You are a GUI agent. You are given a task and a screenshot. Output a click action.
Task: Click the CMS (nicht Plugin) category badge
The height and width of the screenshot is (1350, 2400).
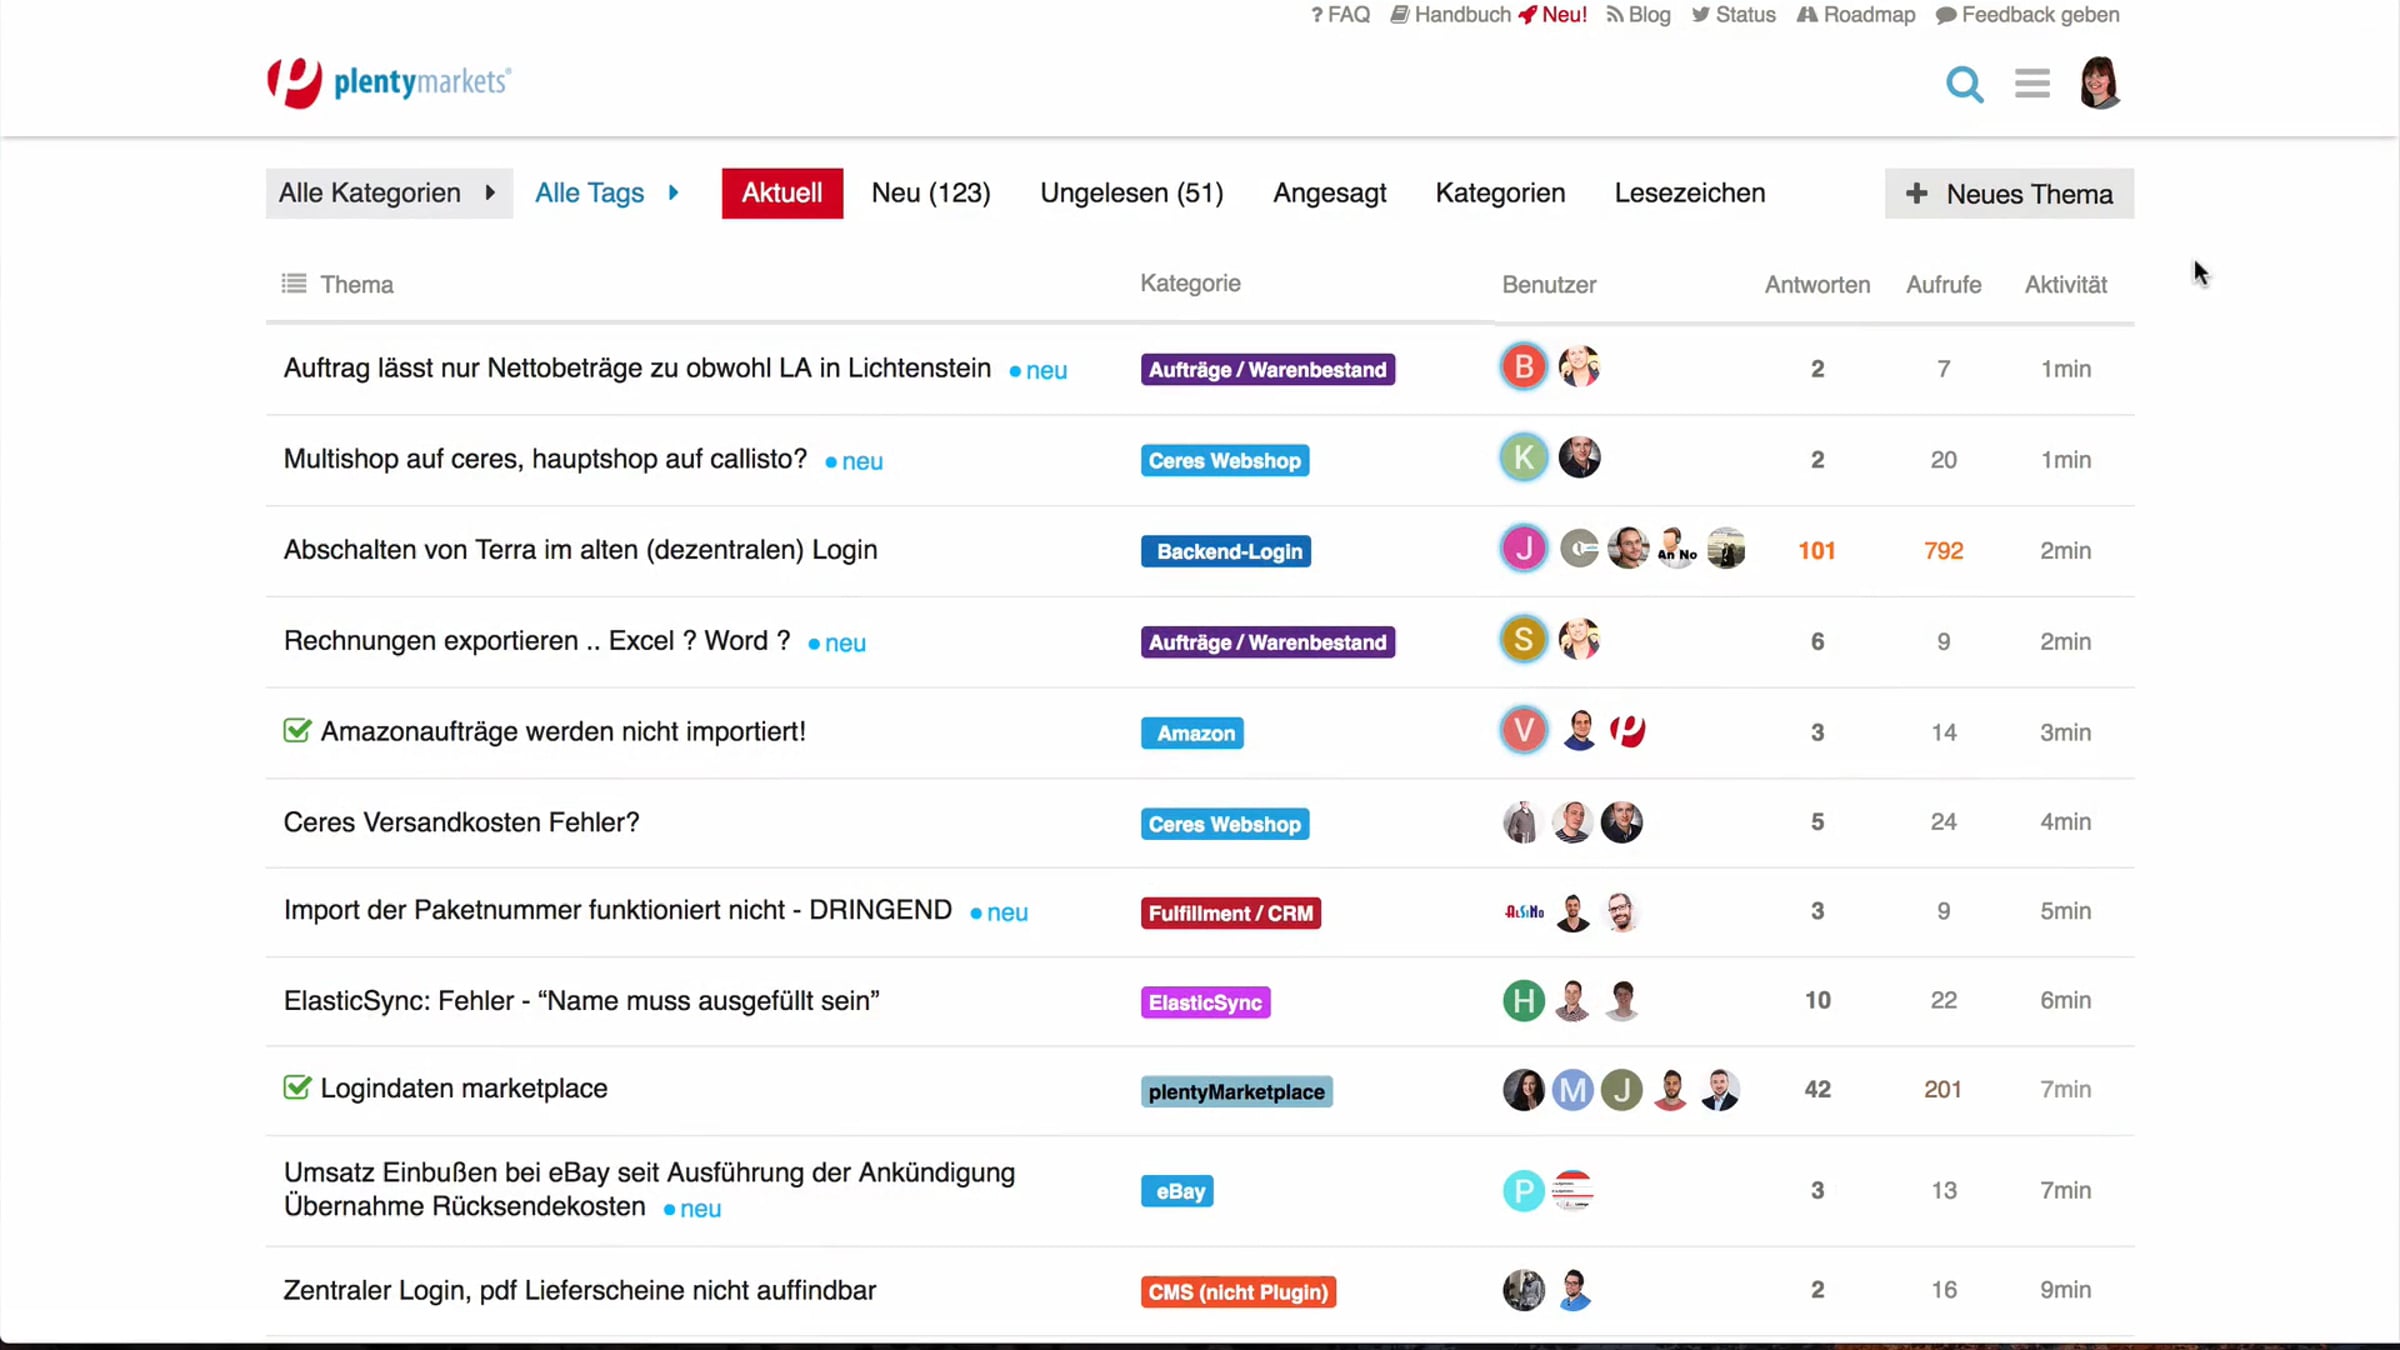1238,1292
